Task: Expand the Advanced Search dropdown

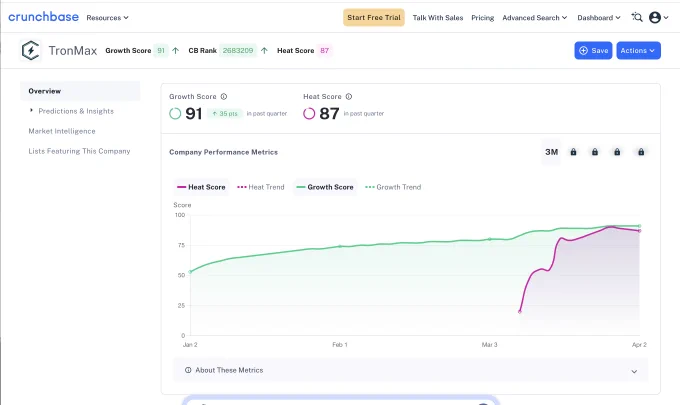Action: [x=535, y=18]
